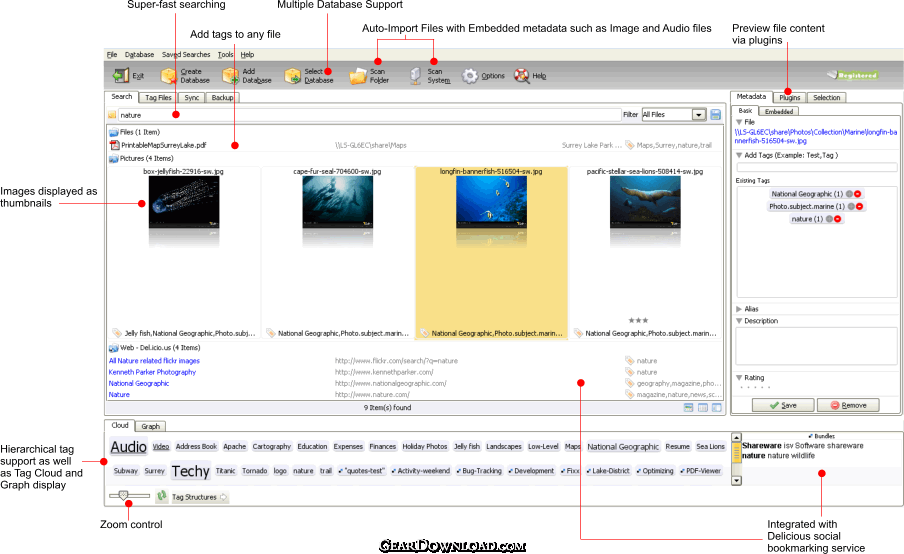
Task: Click the Registered badge in the toolbar
Action: point(852,75)
